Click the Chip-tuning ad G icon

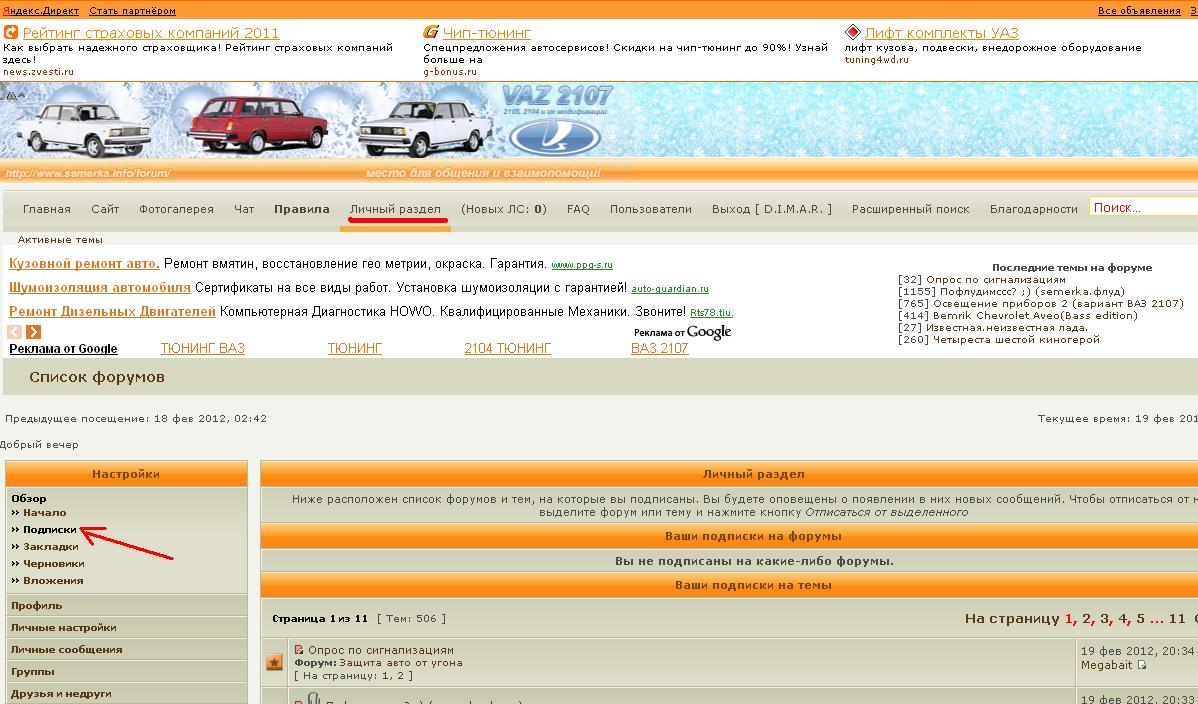click(x=431, y=33)
